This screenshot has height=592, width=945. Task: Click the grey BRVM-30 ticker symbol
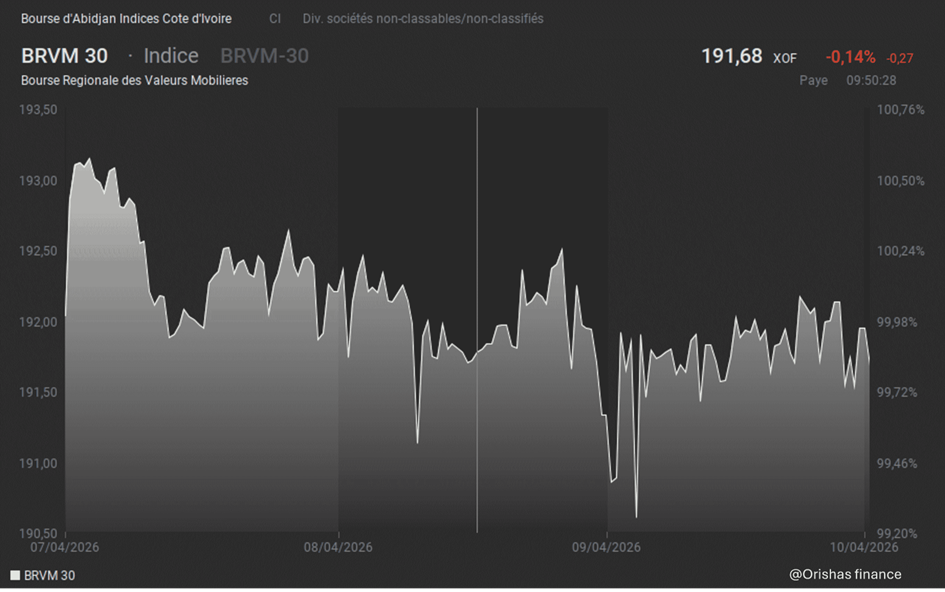click(264, 56)
